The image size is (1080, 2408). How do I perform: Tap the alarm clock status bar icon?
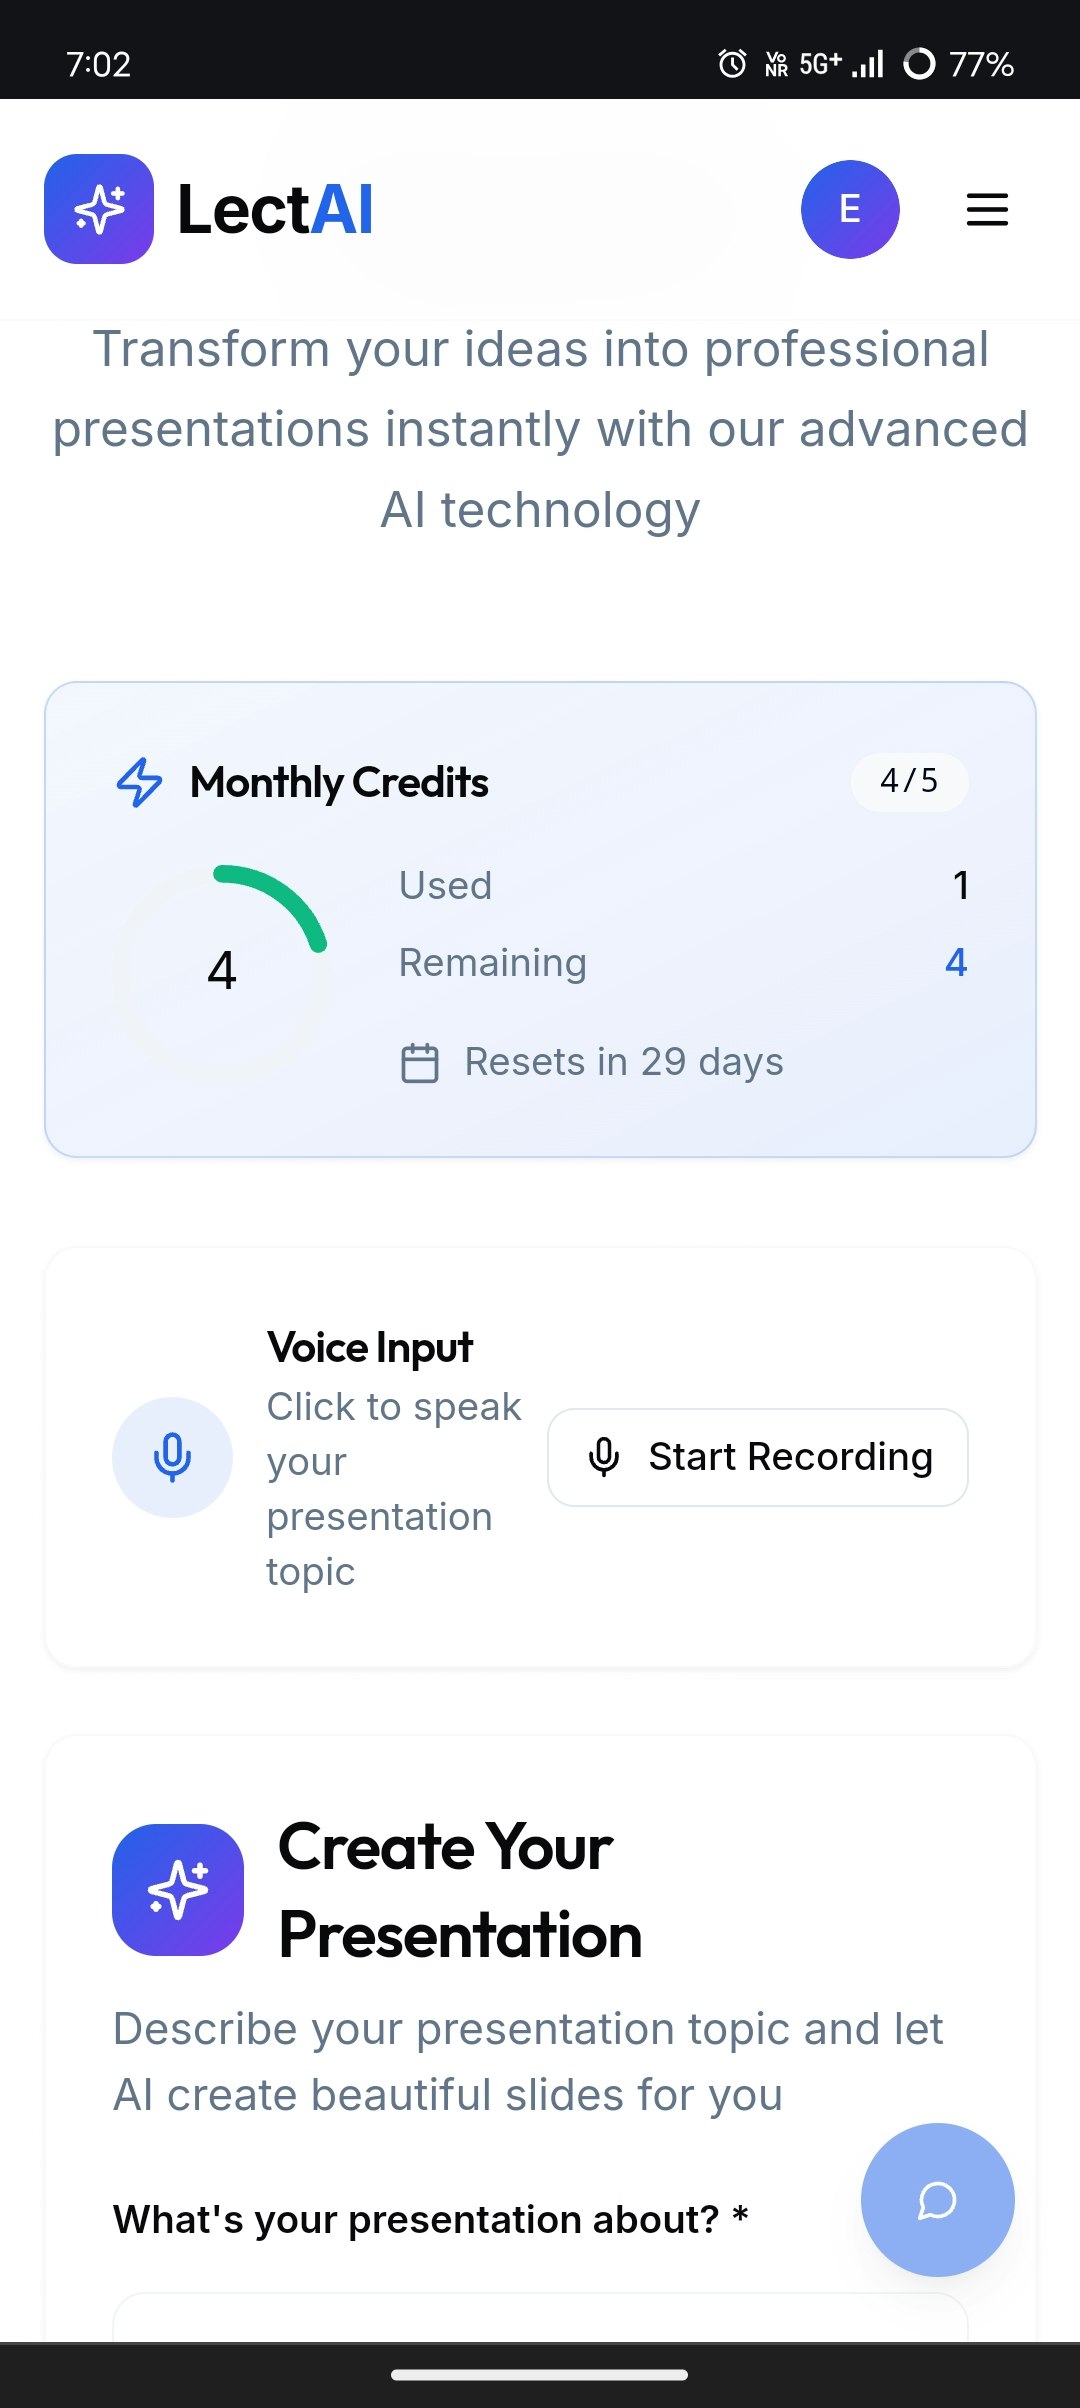(732, 64)
